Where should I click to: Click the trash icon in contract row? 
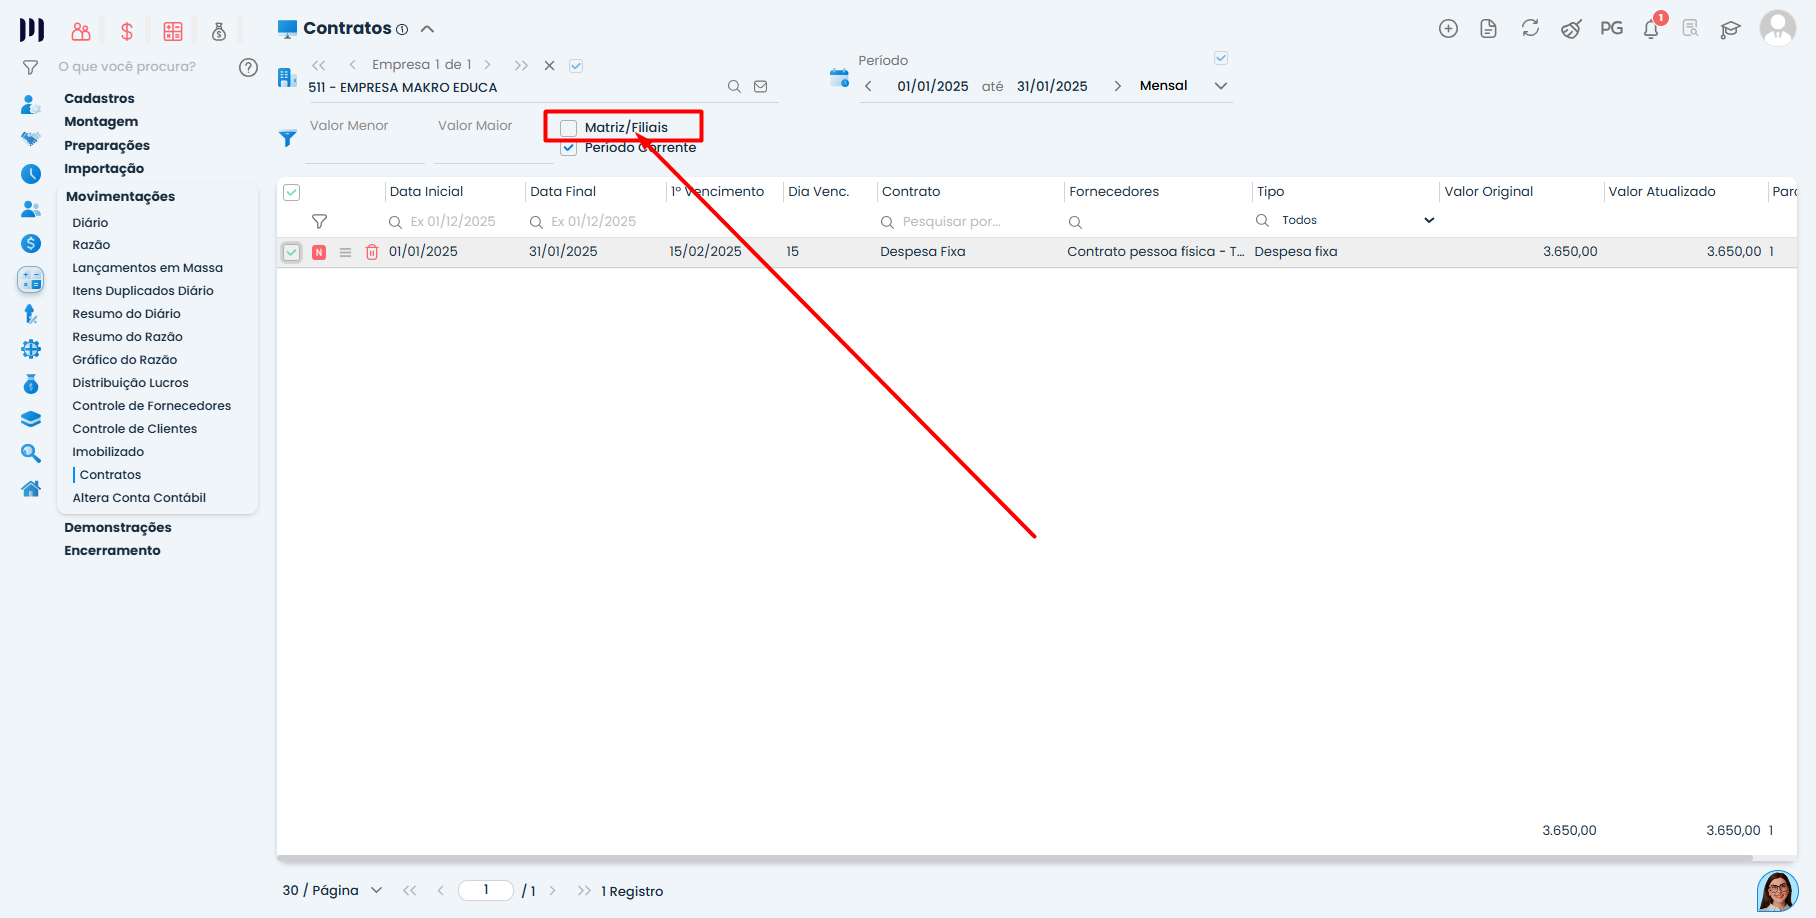pyautogui.click(x=372, y=252)
